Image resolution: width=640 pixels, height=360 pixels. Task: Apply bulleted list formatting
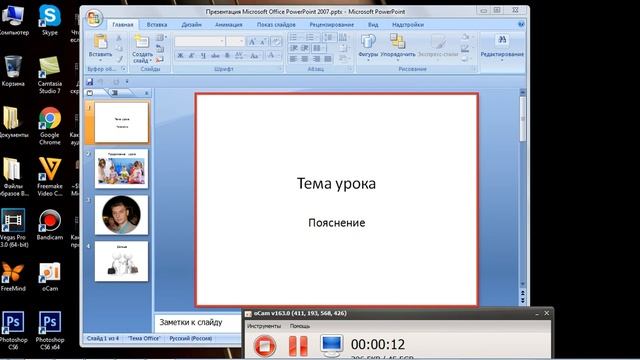(x=294, y=38)
